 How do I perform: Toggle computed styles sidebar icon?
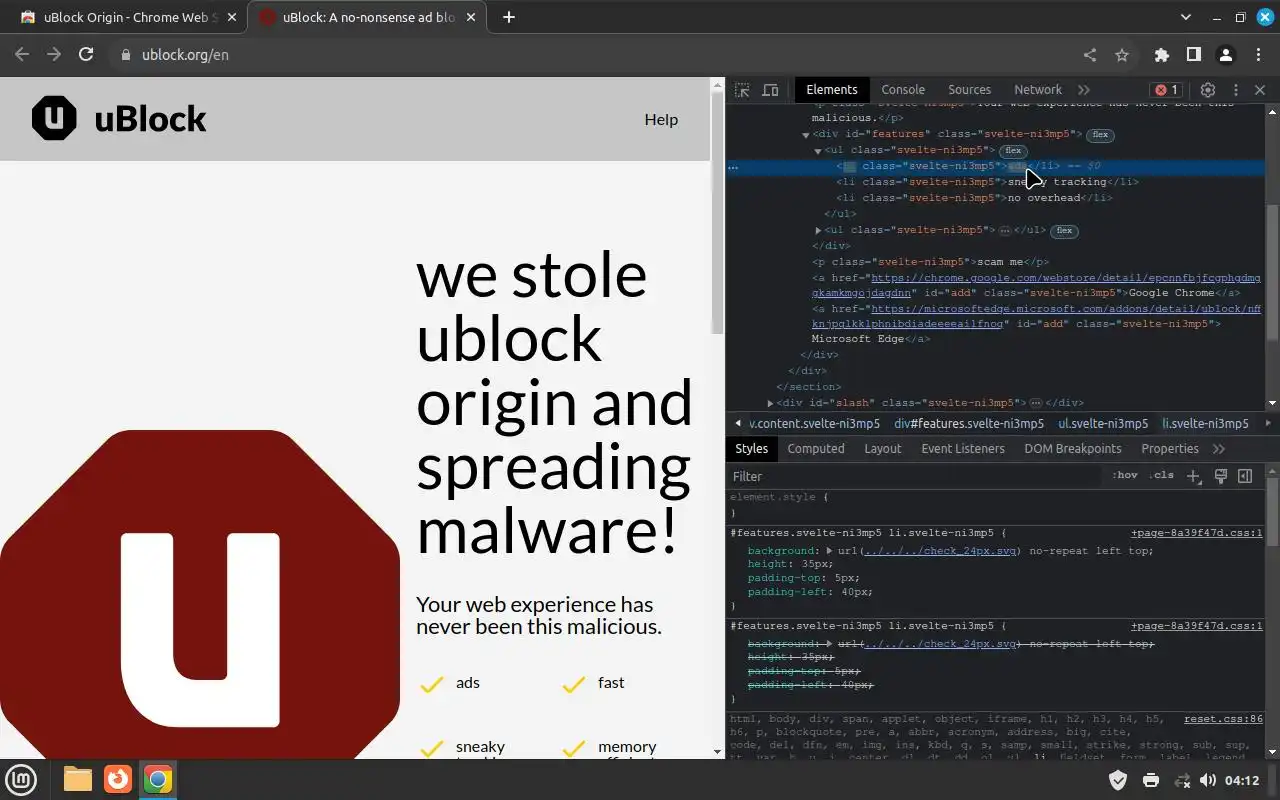tap(1245, 476)
